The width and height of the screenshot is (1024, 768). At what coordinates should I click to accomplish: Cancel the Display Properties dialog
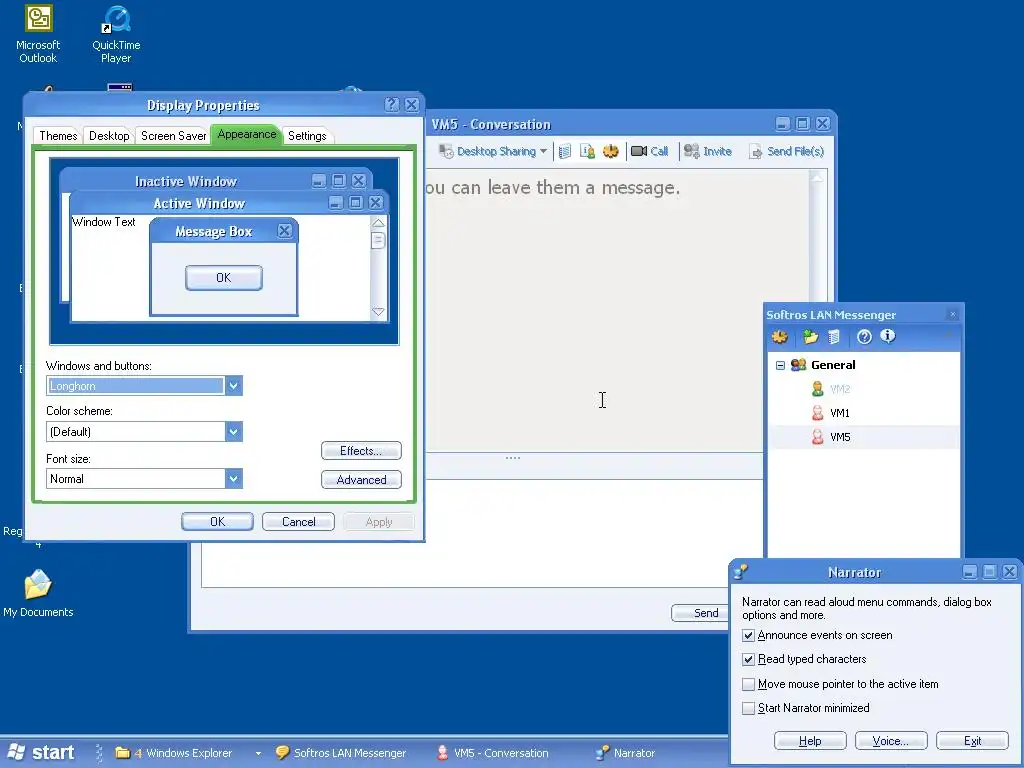coord(298,522)
